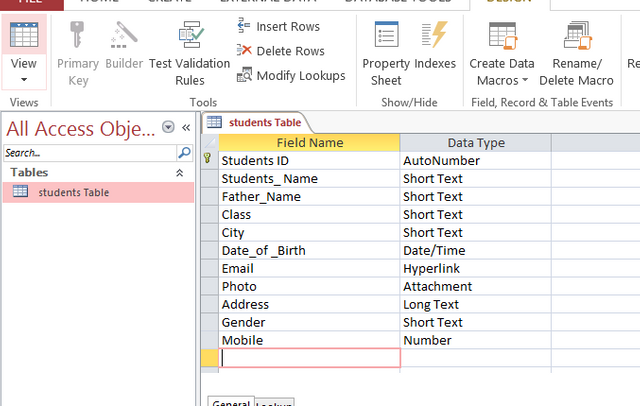The image size is (640, 406).
Task: Switch to the General properties tab
Action: pos(231,402)
